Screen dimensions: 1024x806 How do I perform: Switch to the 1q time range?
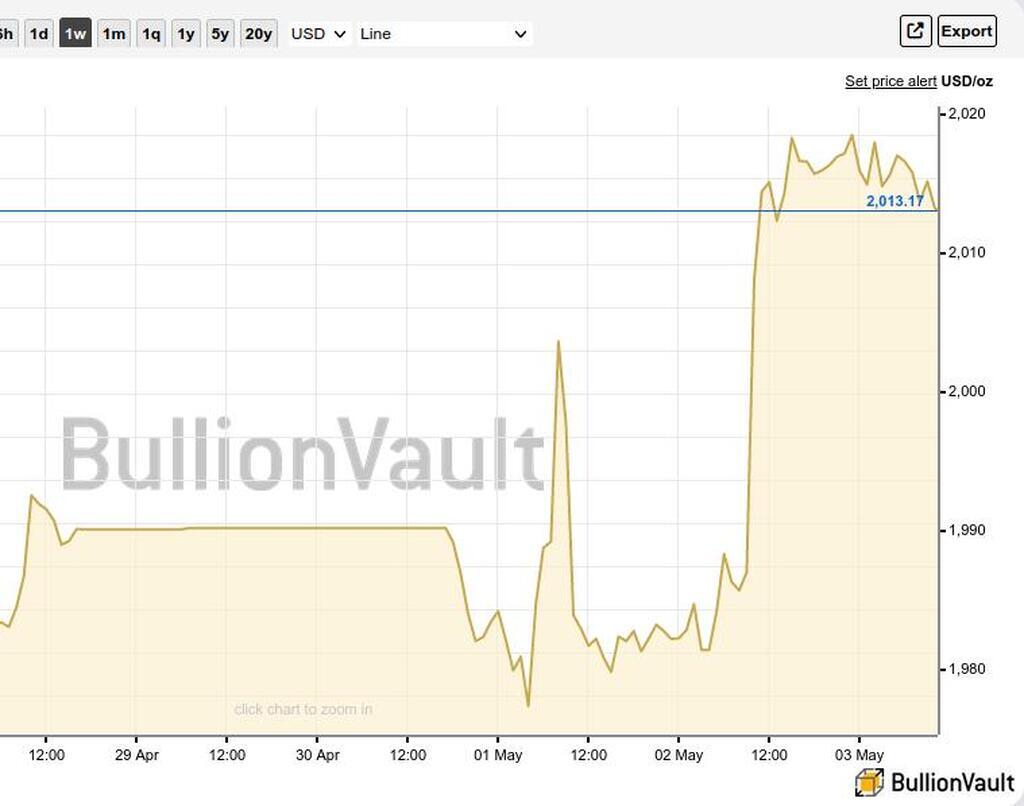tap(151, 33)
